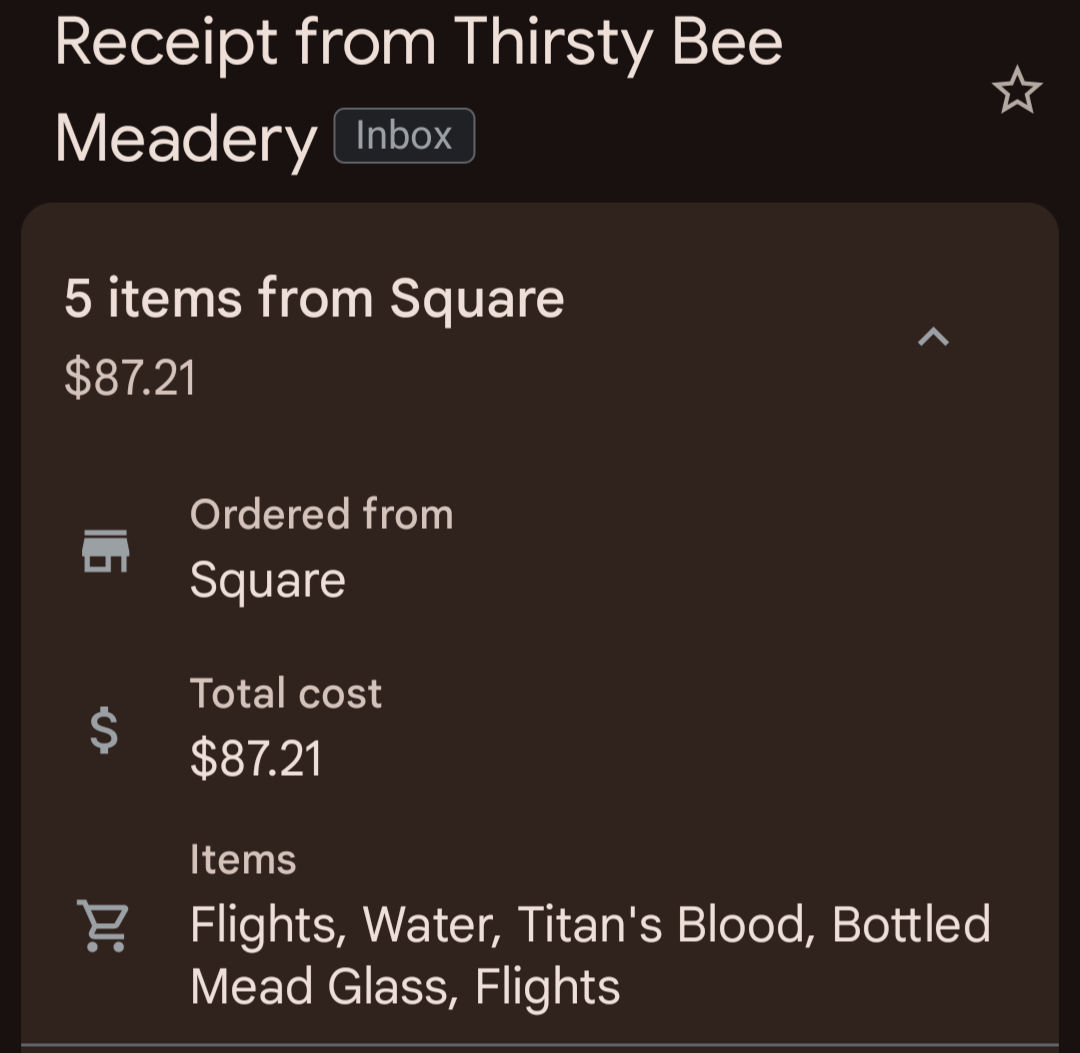Open the 'Square' merchant name
Image resolution: width=1080 pixels, height=1053 pixels.
click(x=267, y=580)
